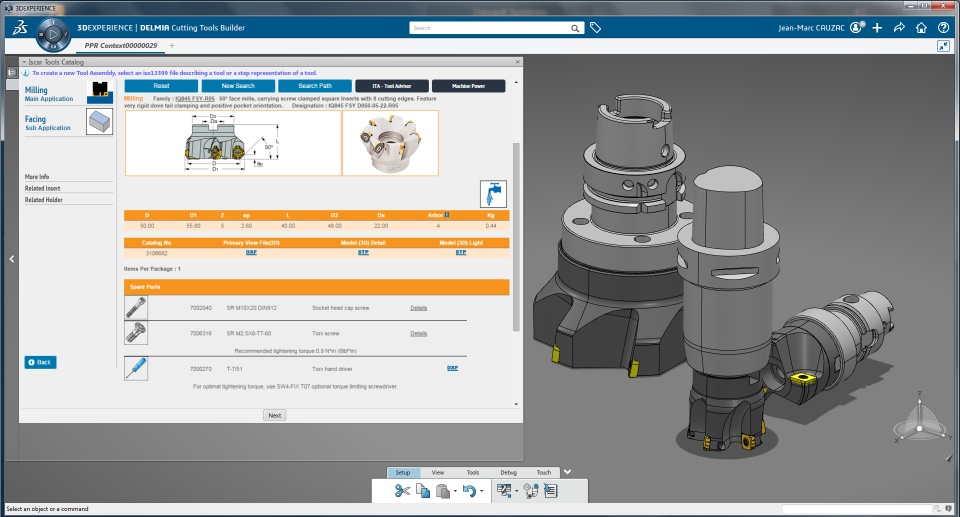Click the Back button

(x=40, y=362)
